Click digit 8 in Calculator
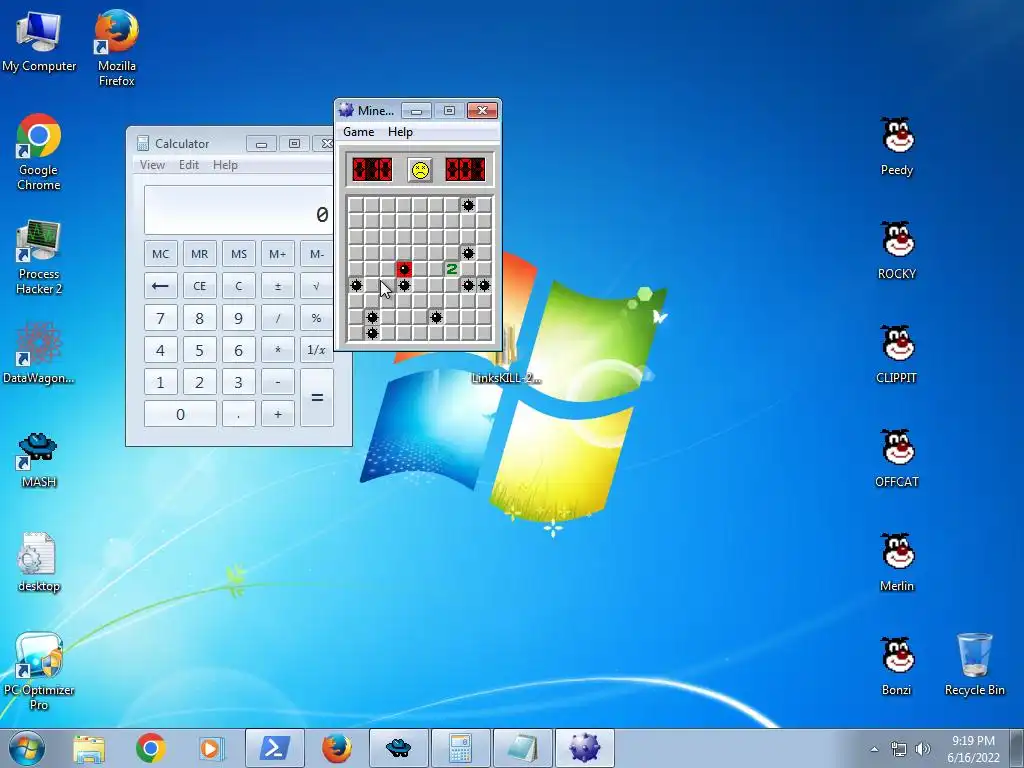This screenshot has width=1024, height=768. point(199,318)
